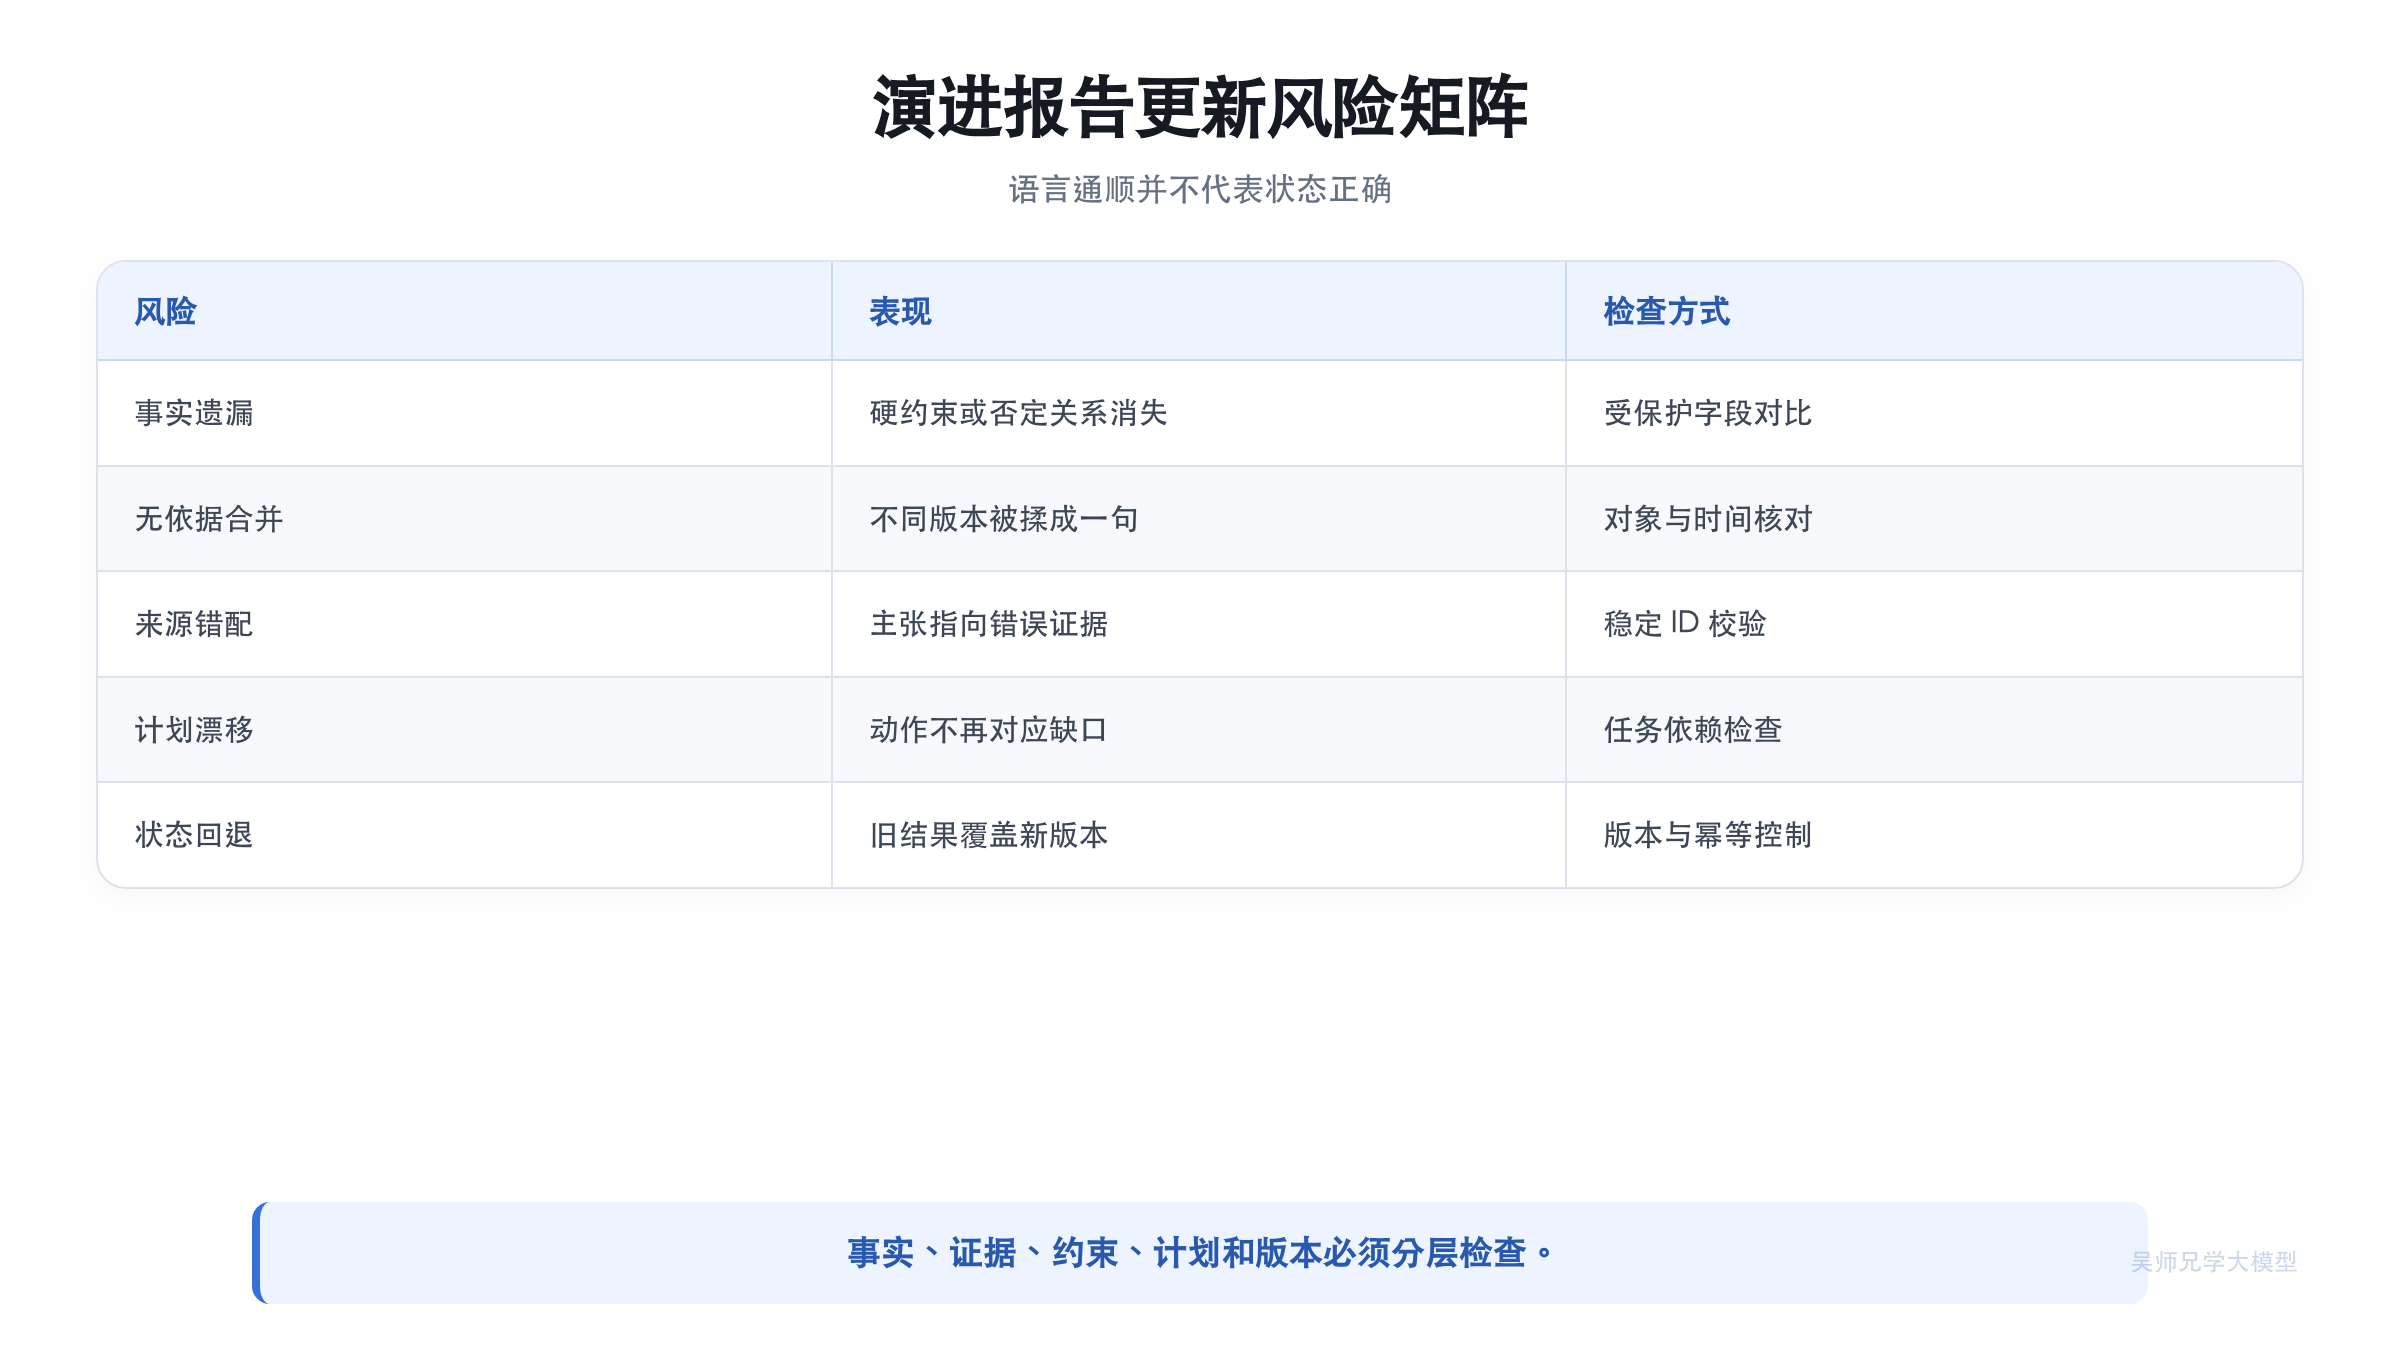
Task: Select the cell 版本与幂等控制
Action: (1934, 835)
